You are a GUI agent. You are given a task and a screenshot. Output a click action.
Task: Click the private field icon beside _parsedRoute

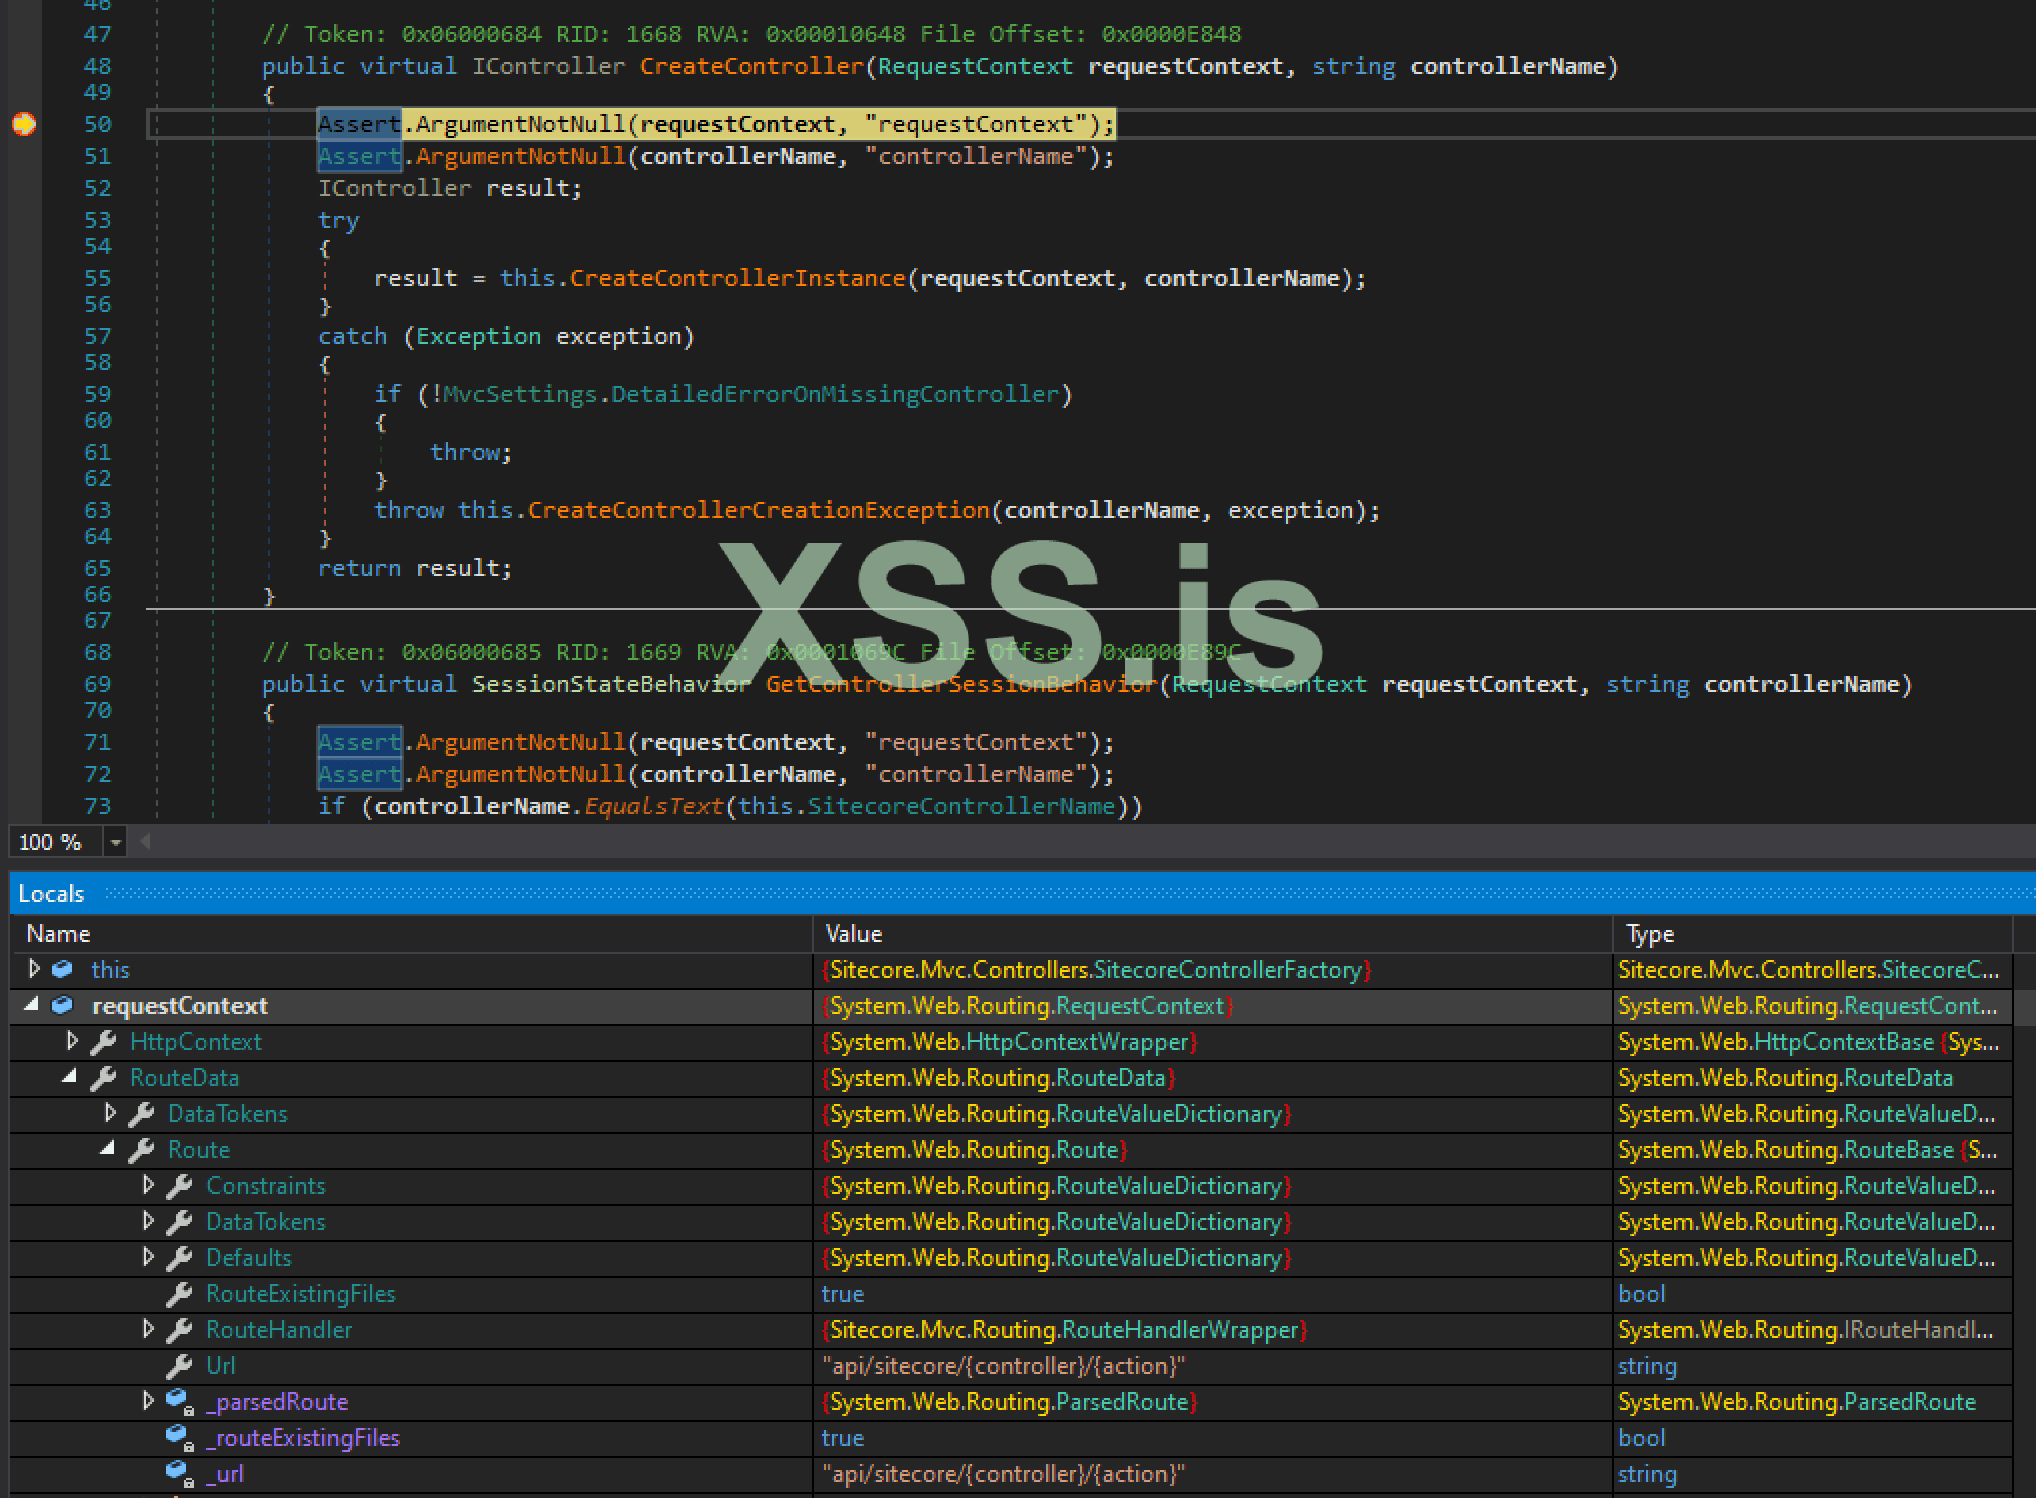pos(179,1402)
